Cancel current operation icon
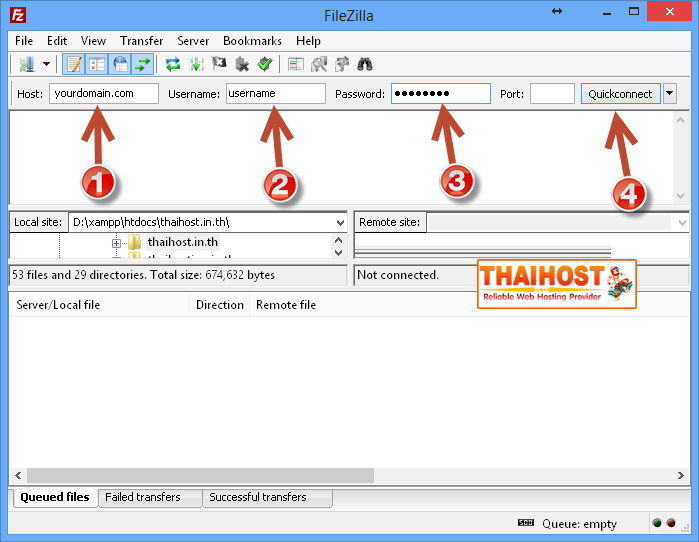This screenshot has width=699, height=542. pyautogui.click(x=219, y=64)
